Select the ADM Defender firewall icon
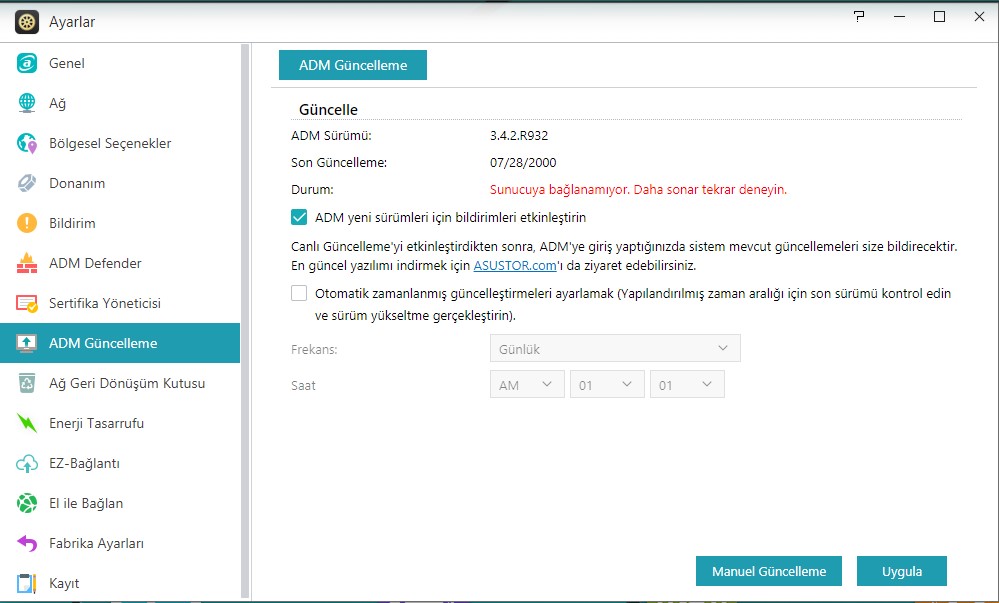This screenshot has width=999, height=603. pyautogui.click(x=28, y=263)
